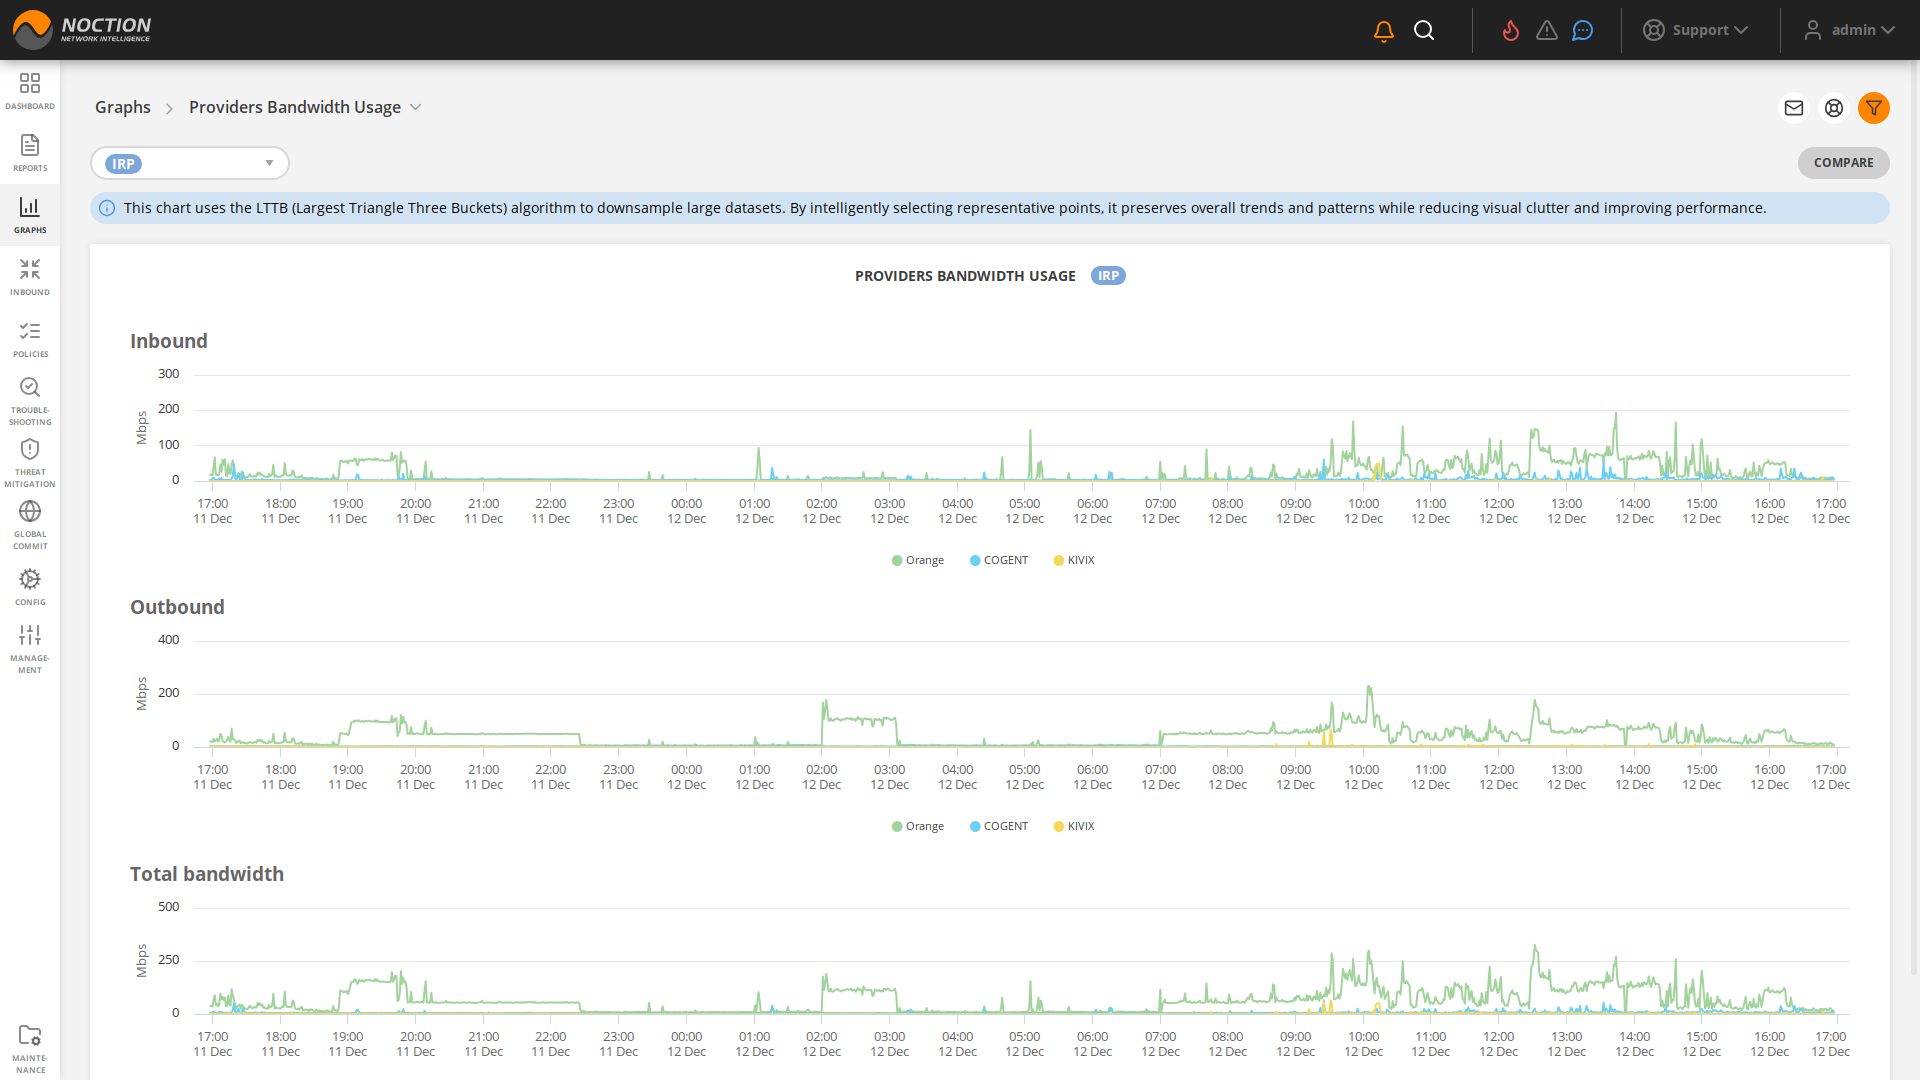Toggle KIVIX visibility on the Inbound graph

tap(1073, 560)
